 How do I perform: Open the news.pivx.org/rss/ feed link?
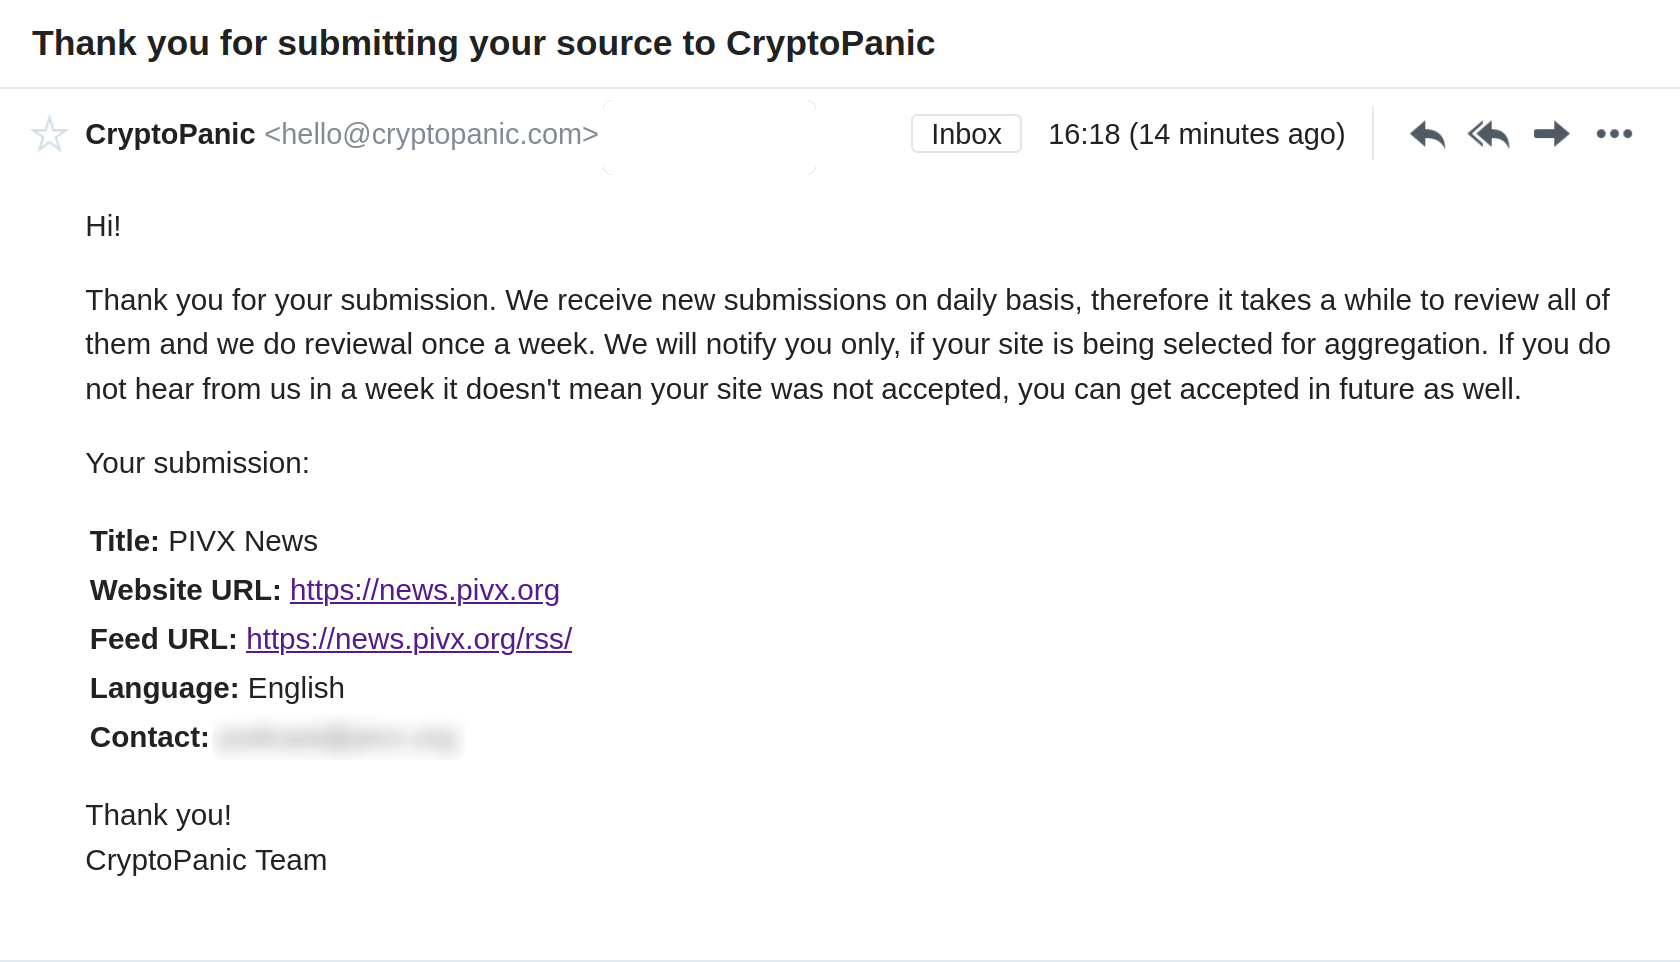pyautogui.click(x=408, y=639)
